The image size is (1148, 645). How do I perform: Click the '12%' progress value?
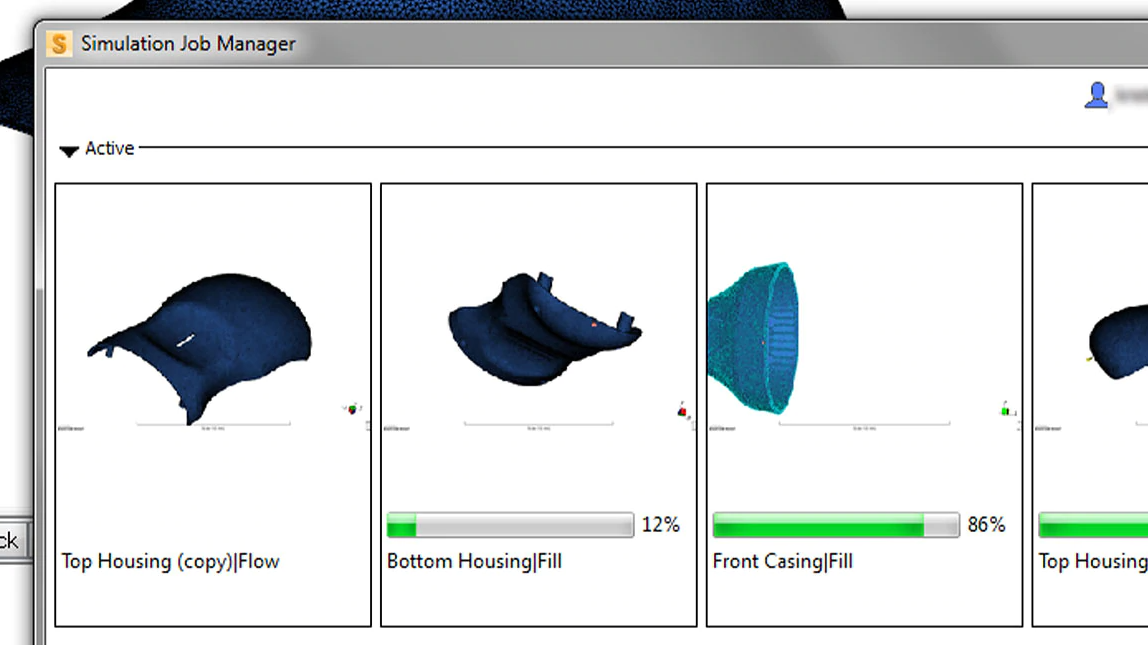coord(660,525)
